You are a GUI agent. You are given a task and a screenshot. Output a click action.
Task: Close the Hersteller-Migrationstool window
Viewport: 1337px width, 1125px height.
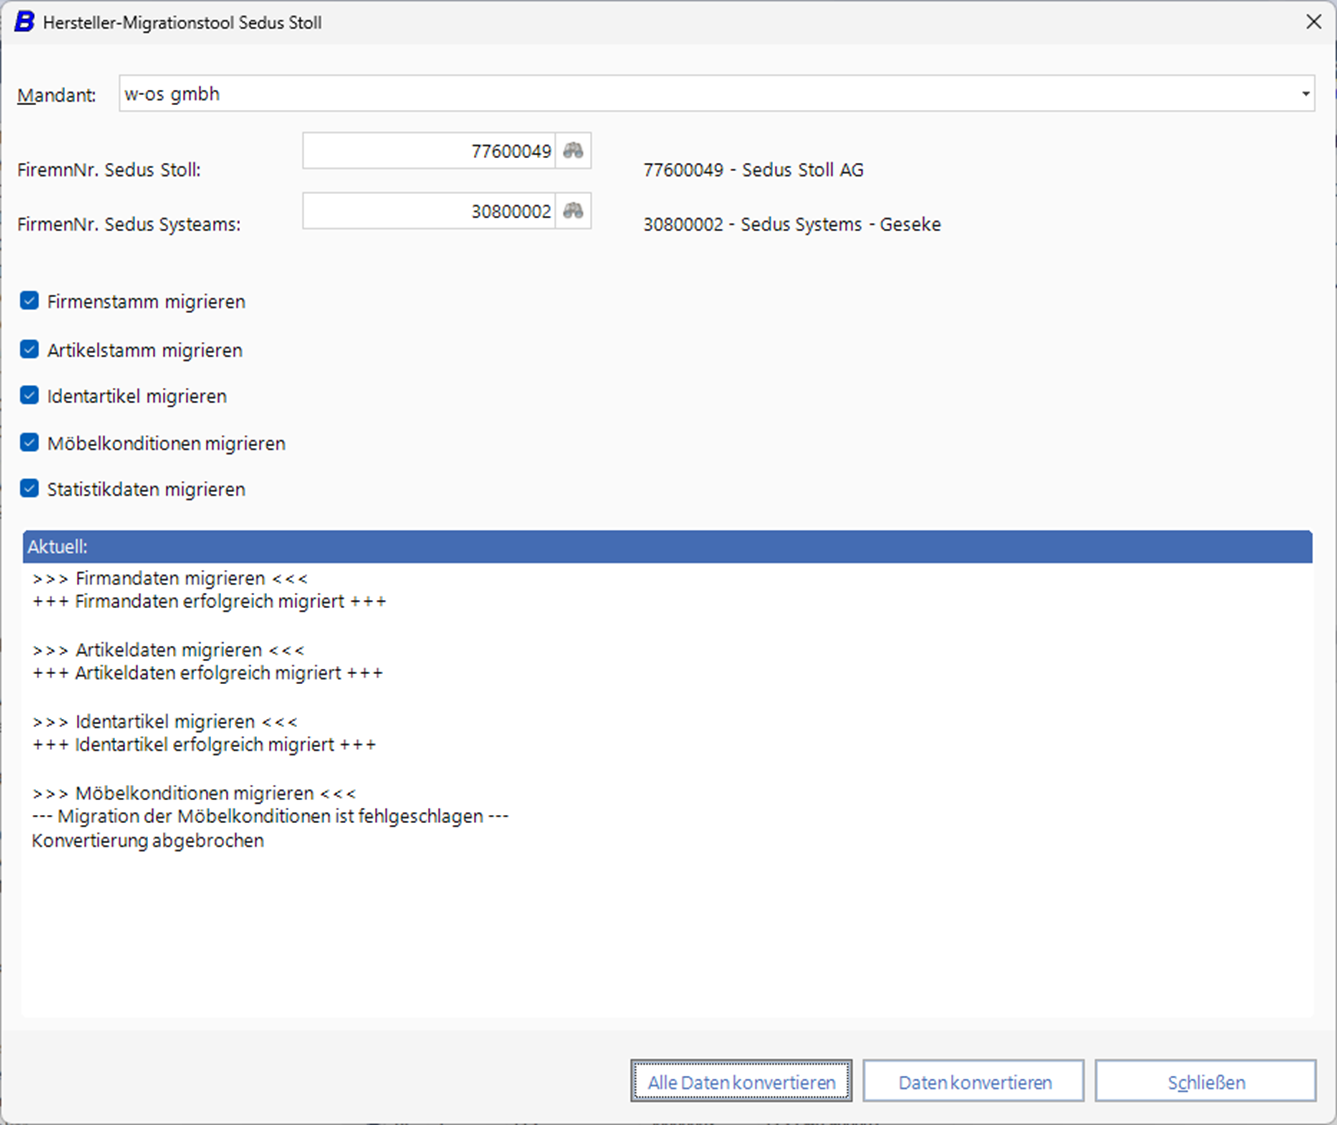pyautogui.click(x=1313, y=22)
